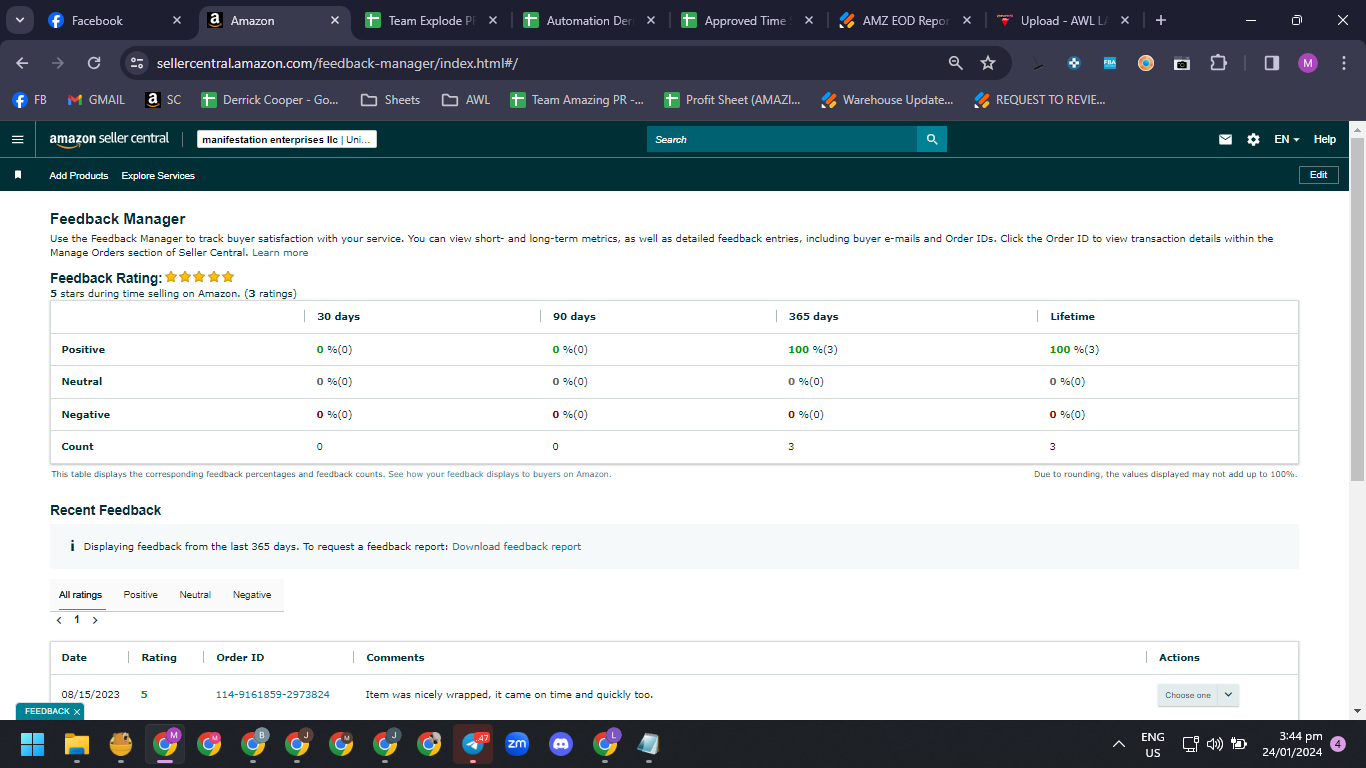The image size is (1366, 768).
Task: Open the Telegram app in the taskbar
Action: pos(473,744)
